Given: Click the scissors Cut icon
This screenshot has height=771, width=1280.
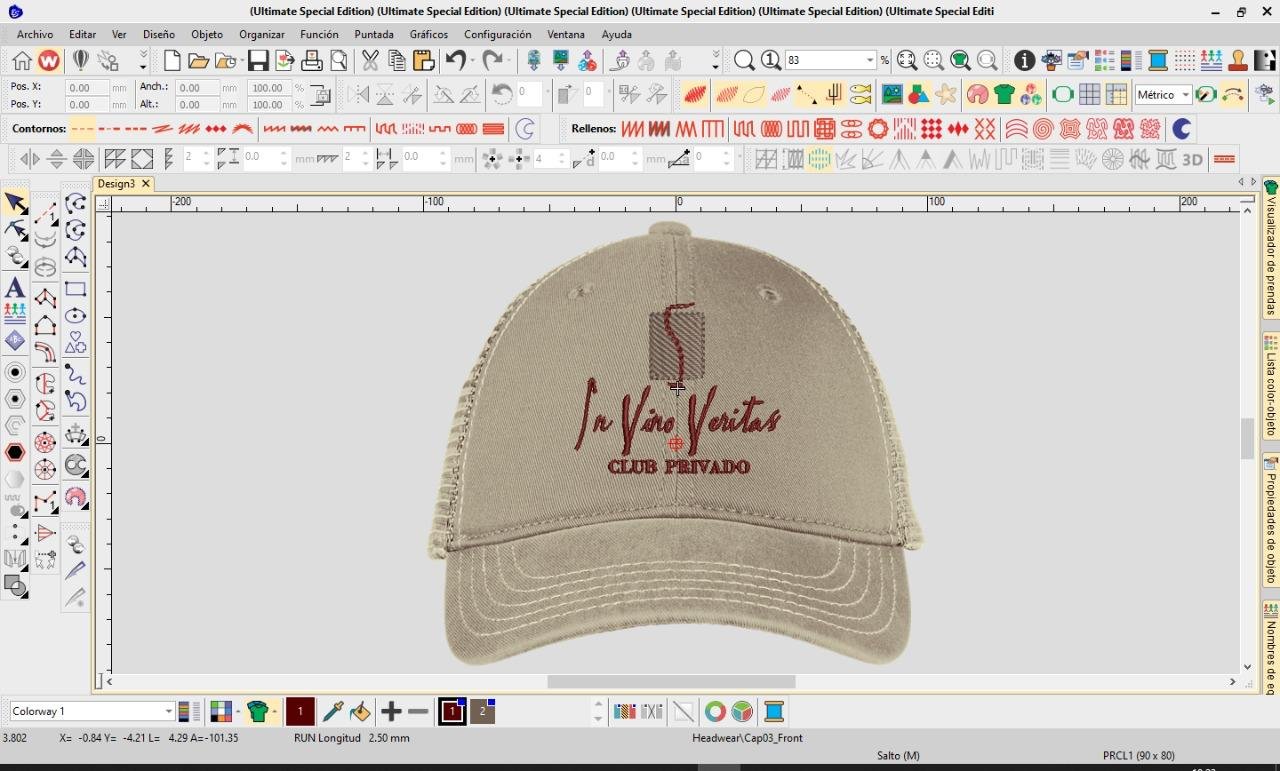Looking at the screenshot, I should tap(370, 61).
